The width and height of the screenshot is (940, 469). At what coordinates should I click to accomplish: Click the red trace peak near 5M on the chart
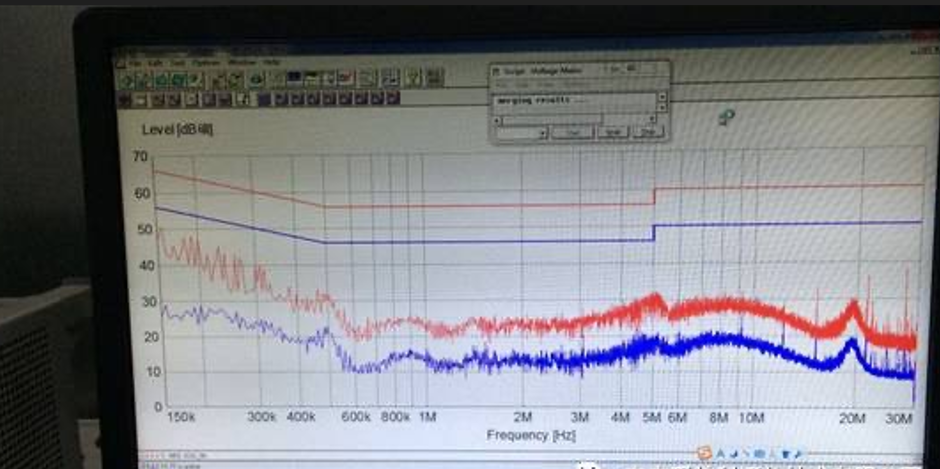point(655,298)
